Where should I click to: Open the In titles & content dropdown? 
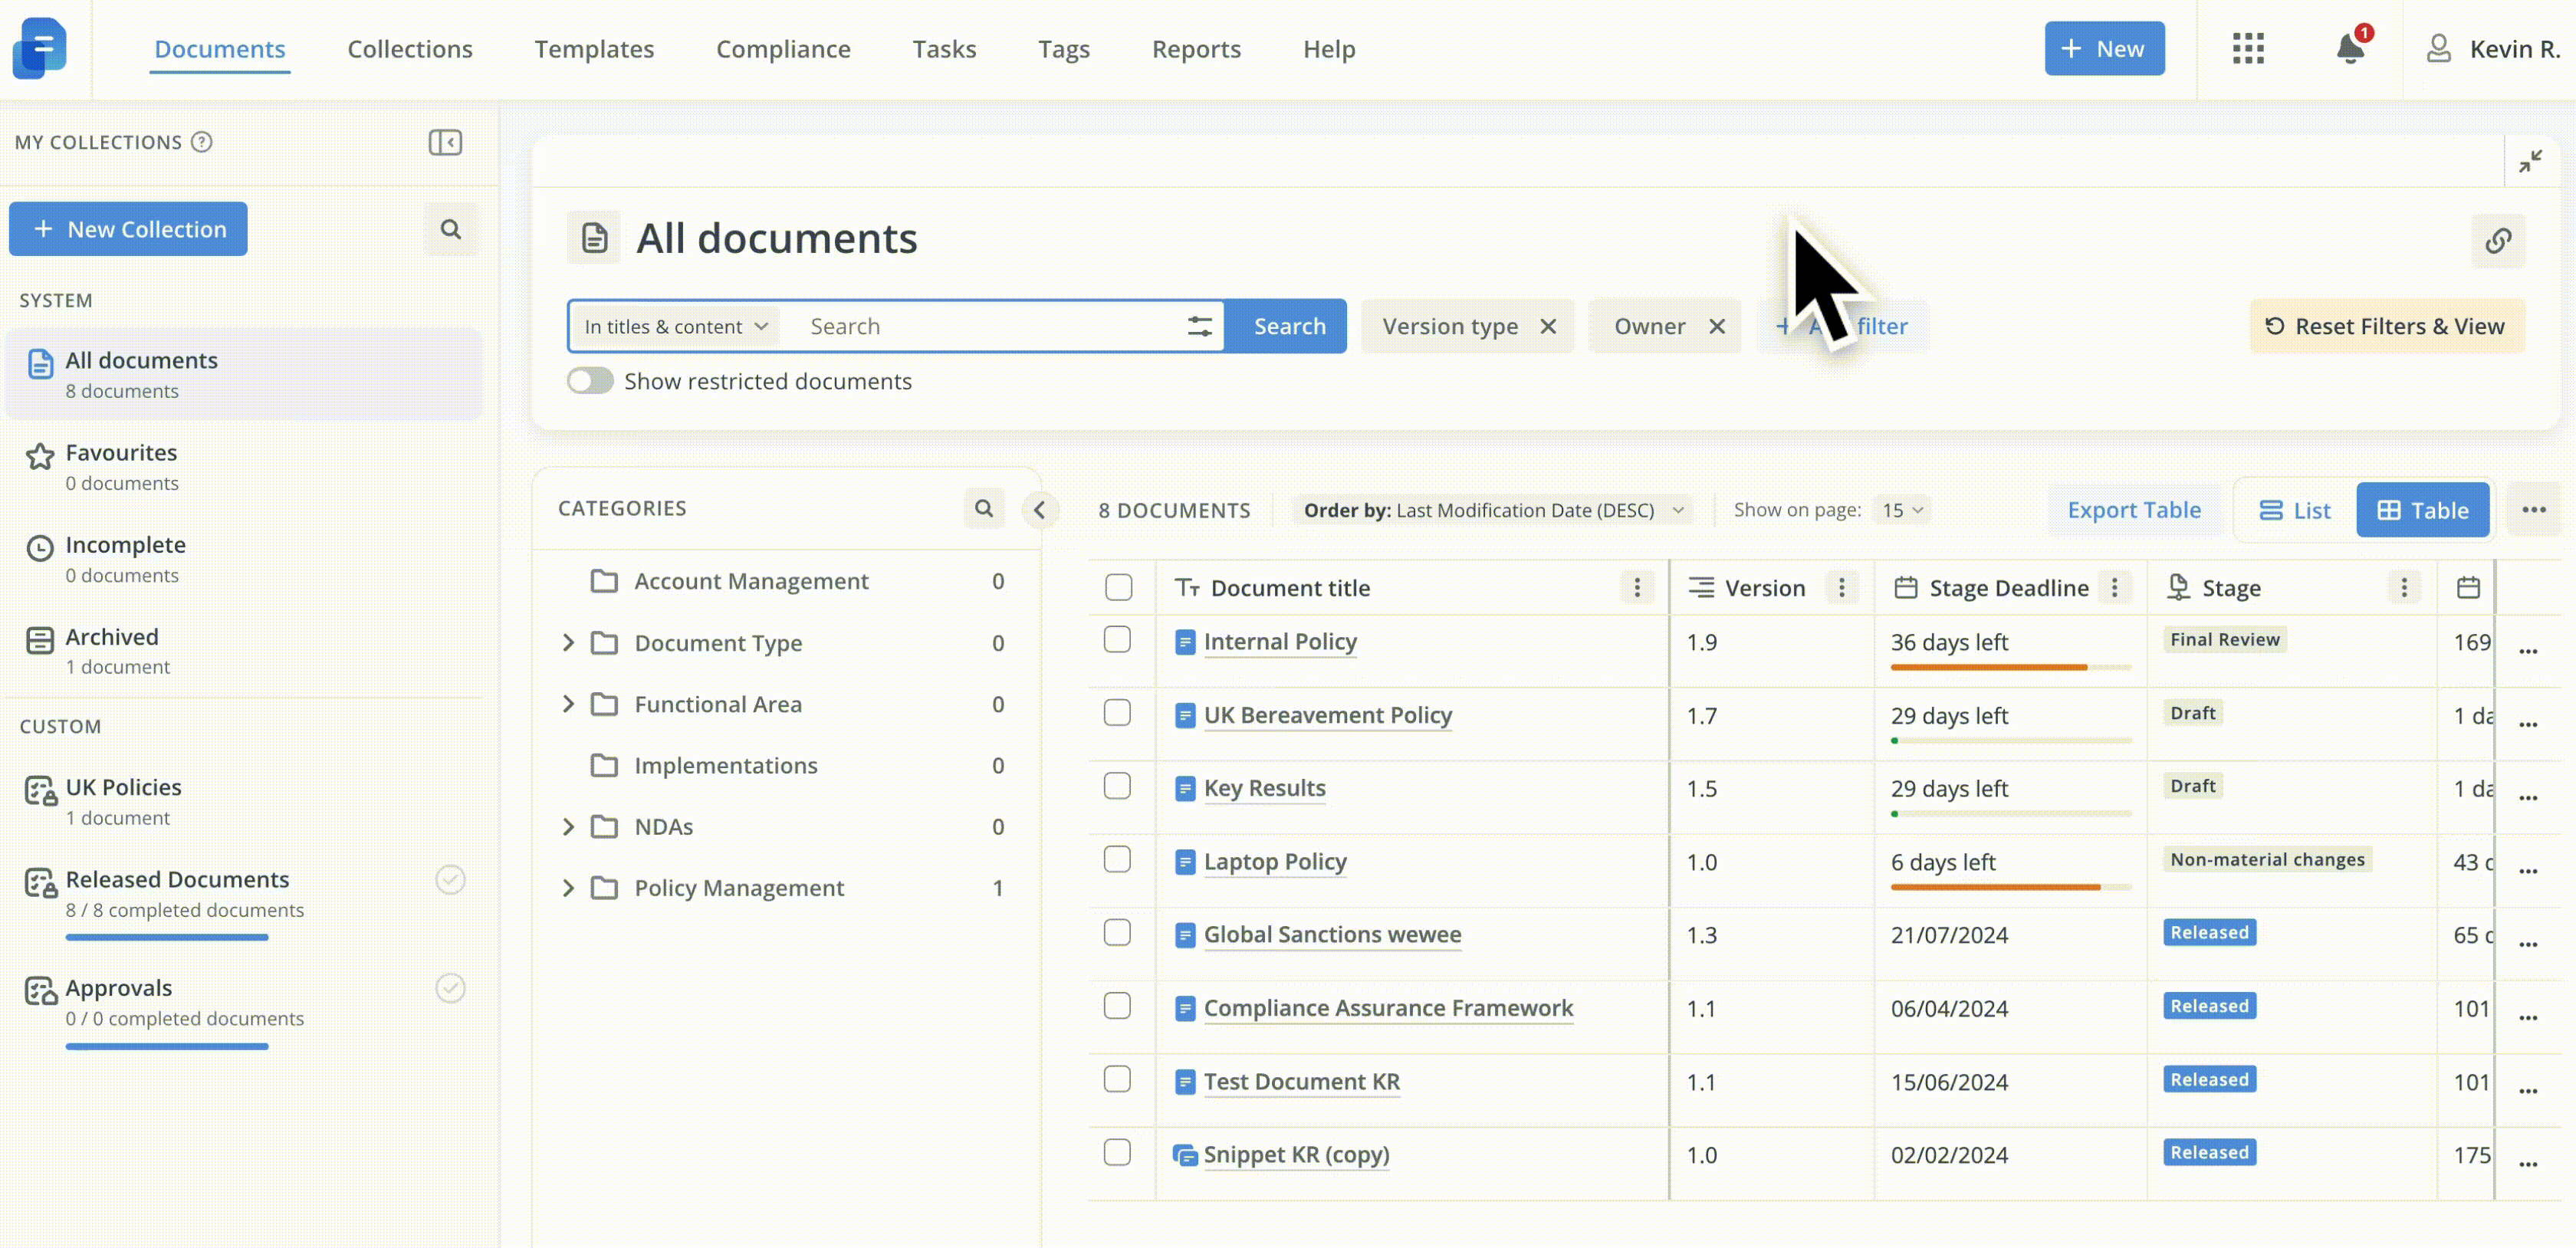coord(675,326)
